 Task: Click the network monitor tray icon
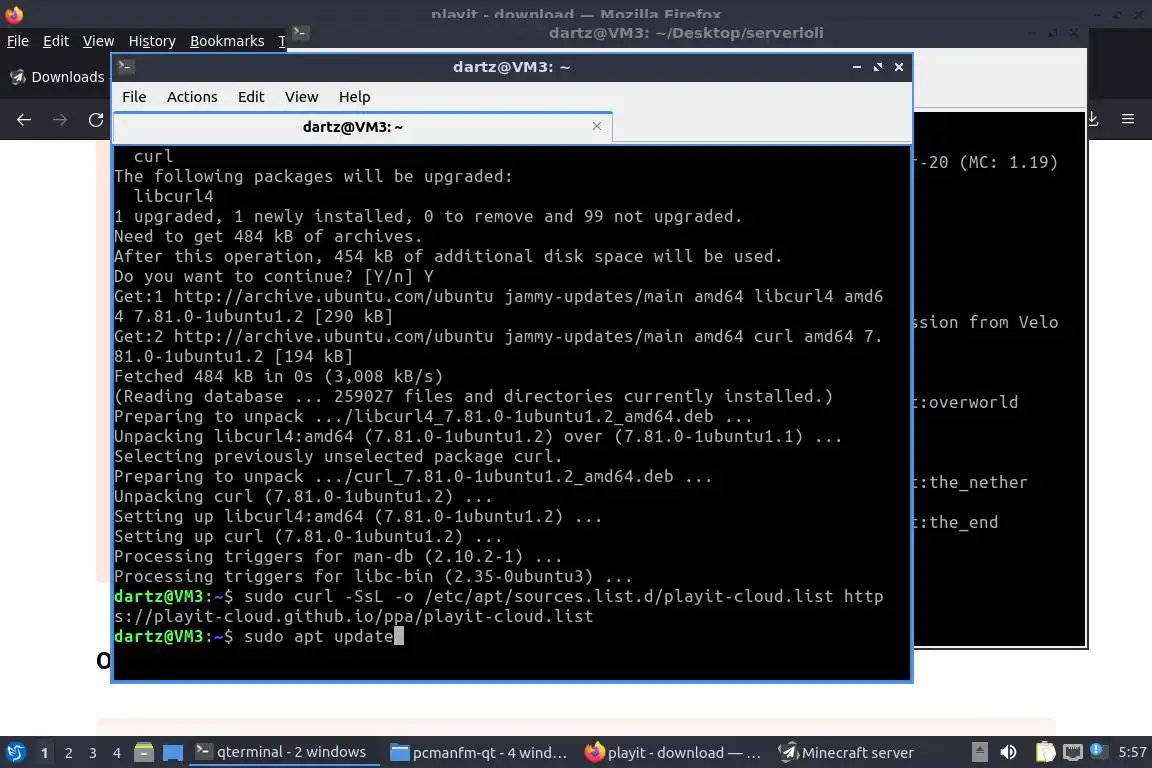tap(1073, 753)
